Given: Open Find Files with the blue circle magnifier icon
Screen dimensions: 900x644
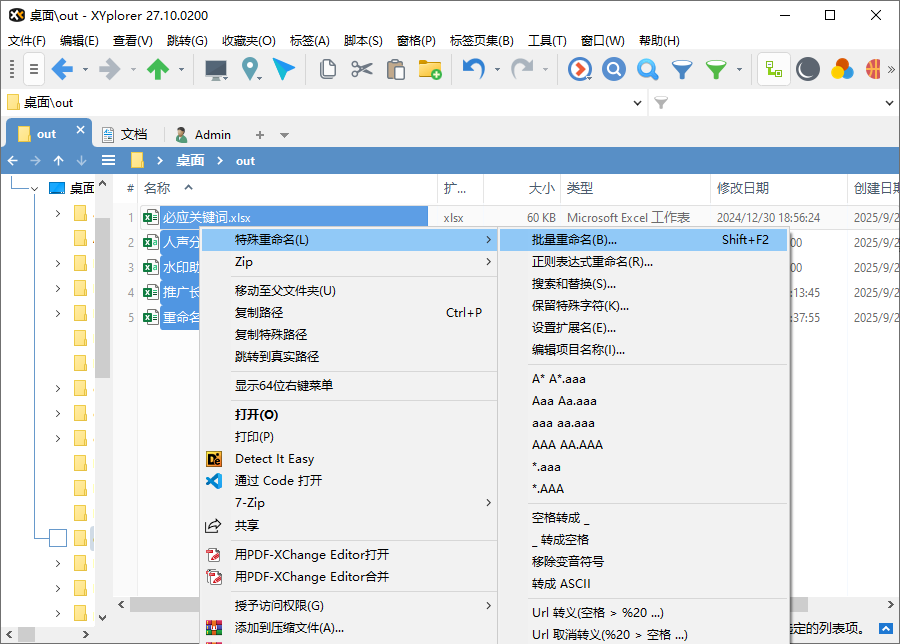Looking at the screenshot, I should 612,71.
